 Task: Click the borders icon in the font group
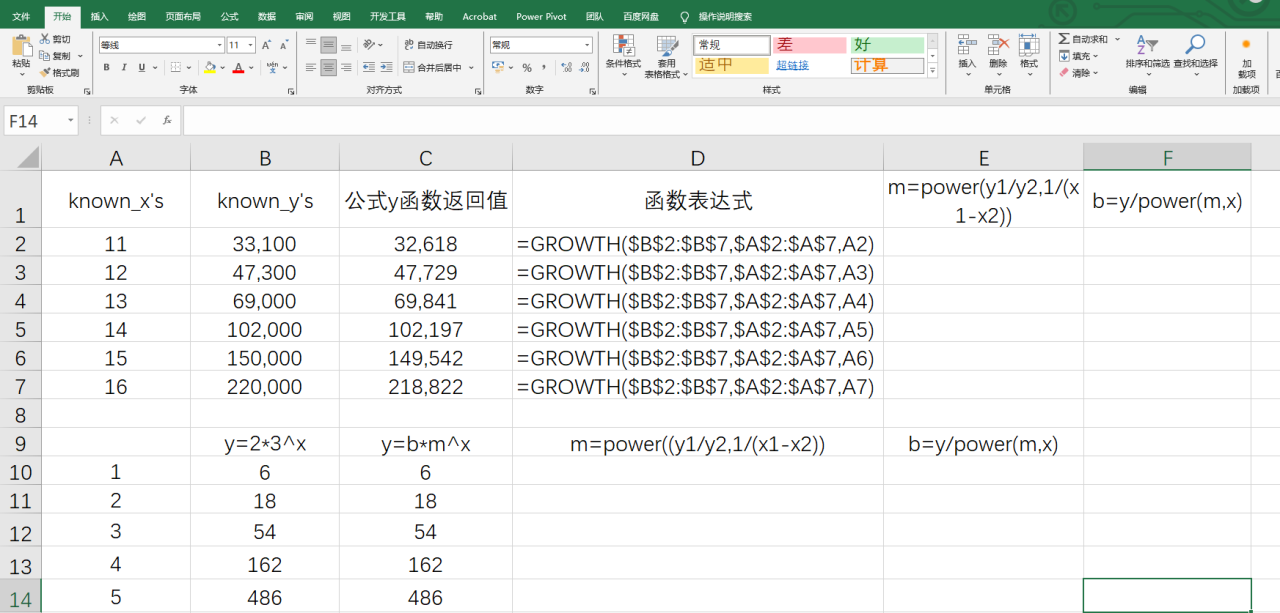pyautogui.click(x=176, y=68)
